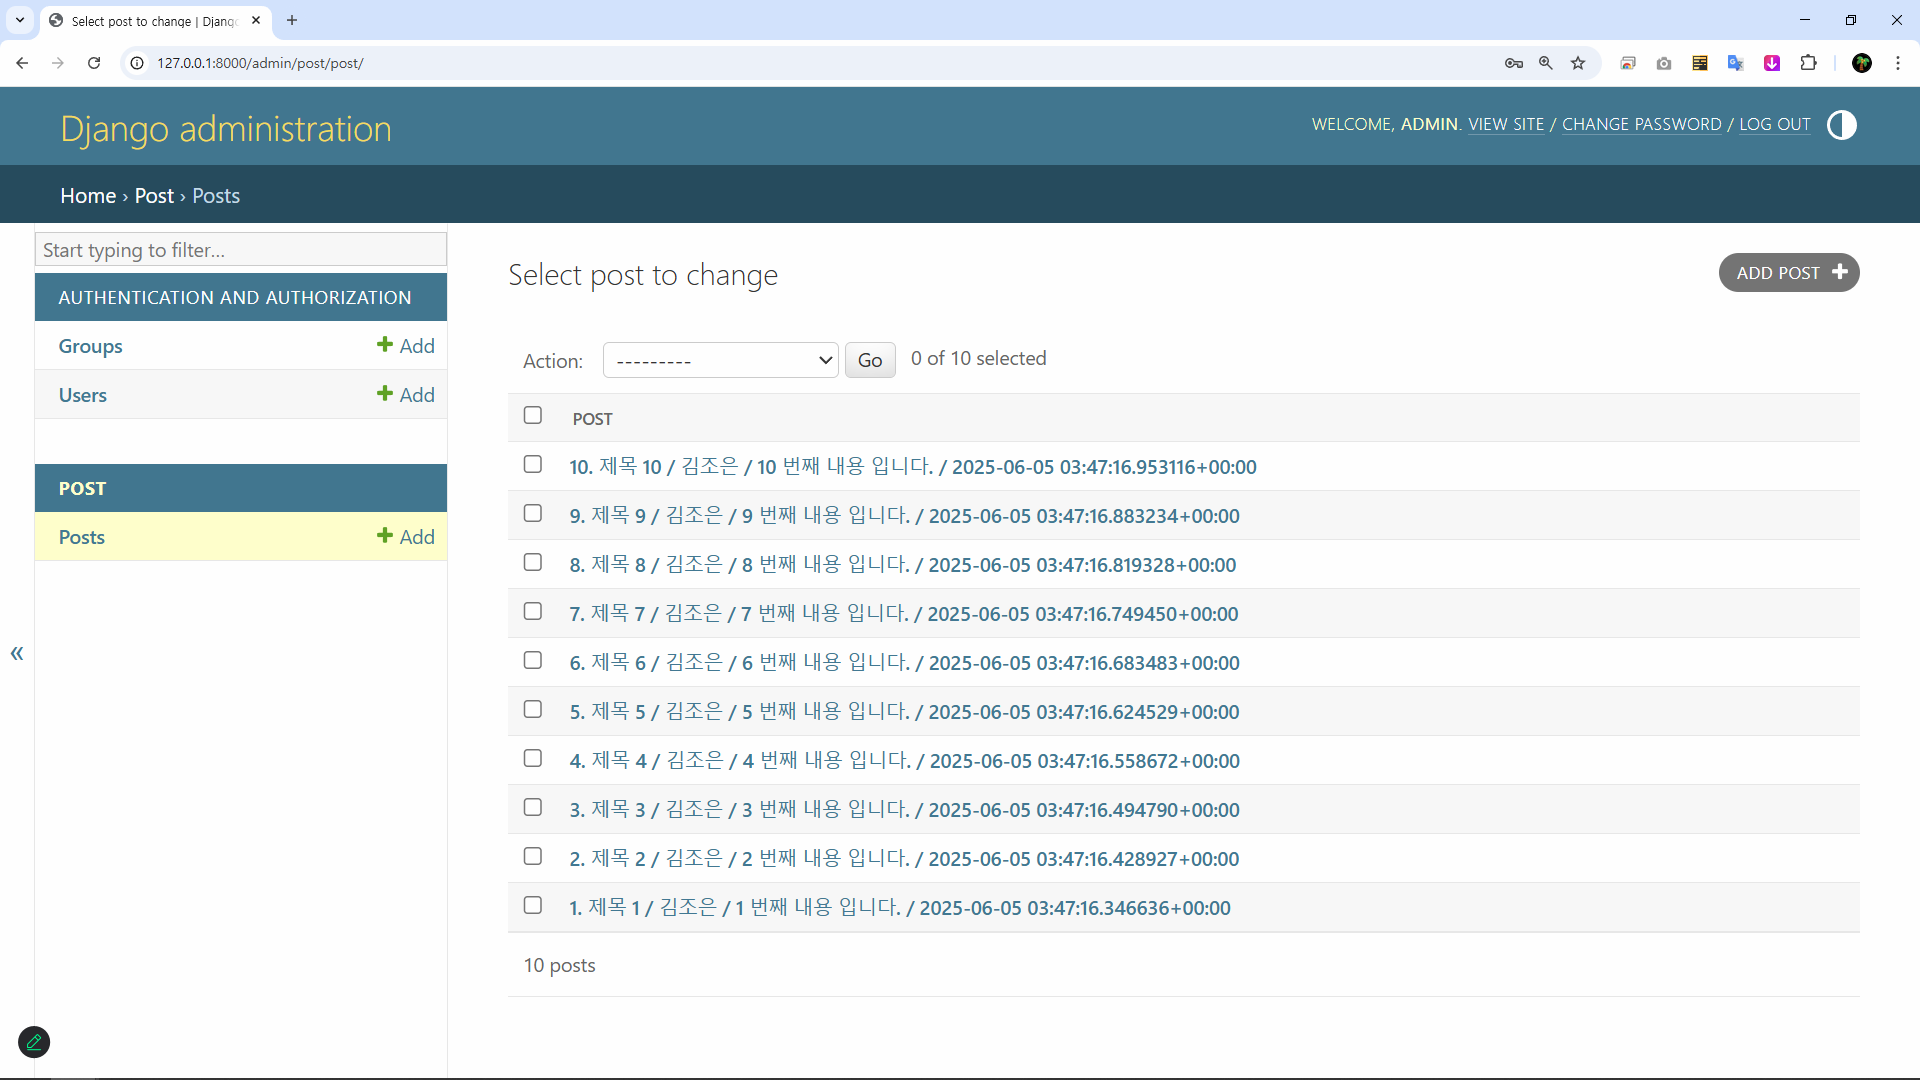Check the box for post 1. 제목 1
Viewport: 1920px width, 1080px height.
pos(533,905)
